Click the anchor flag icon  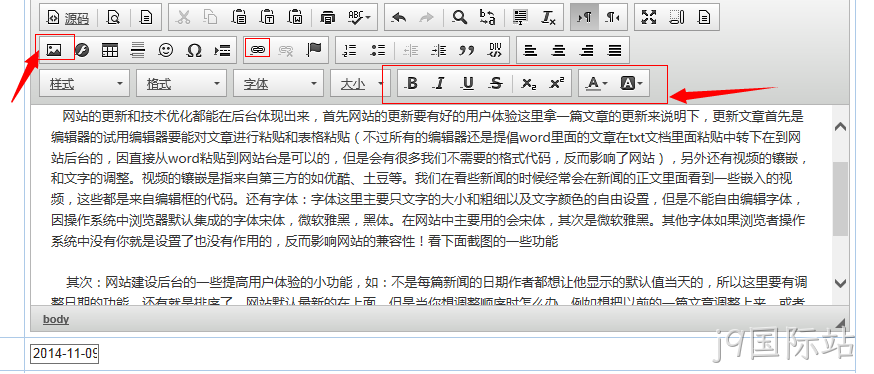click(314, 50)
